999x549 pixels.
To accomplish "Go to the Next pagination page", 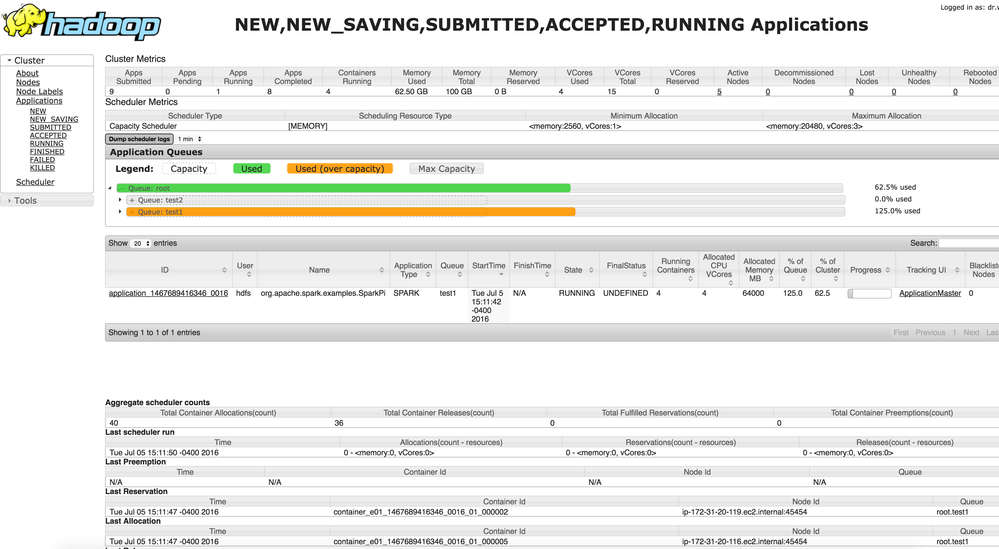I will pyautogui.click(x=971, y=332).
